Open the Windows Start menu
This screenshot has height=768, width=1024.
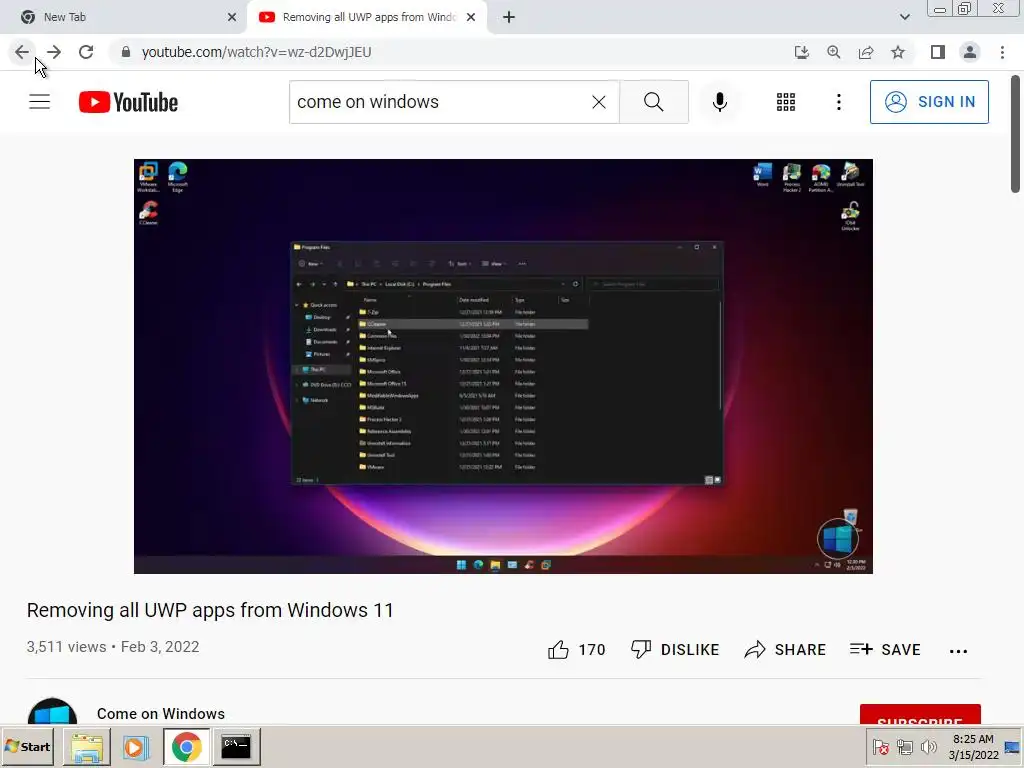coord(27,746)
